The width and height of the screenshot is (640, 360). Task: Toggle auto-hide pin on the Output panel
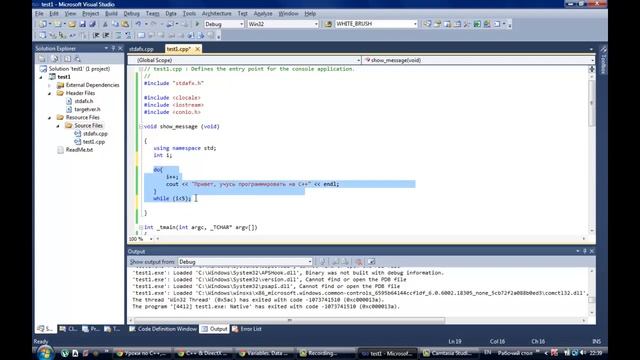(x=585, y=251)
